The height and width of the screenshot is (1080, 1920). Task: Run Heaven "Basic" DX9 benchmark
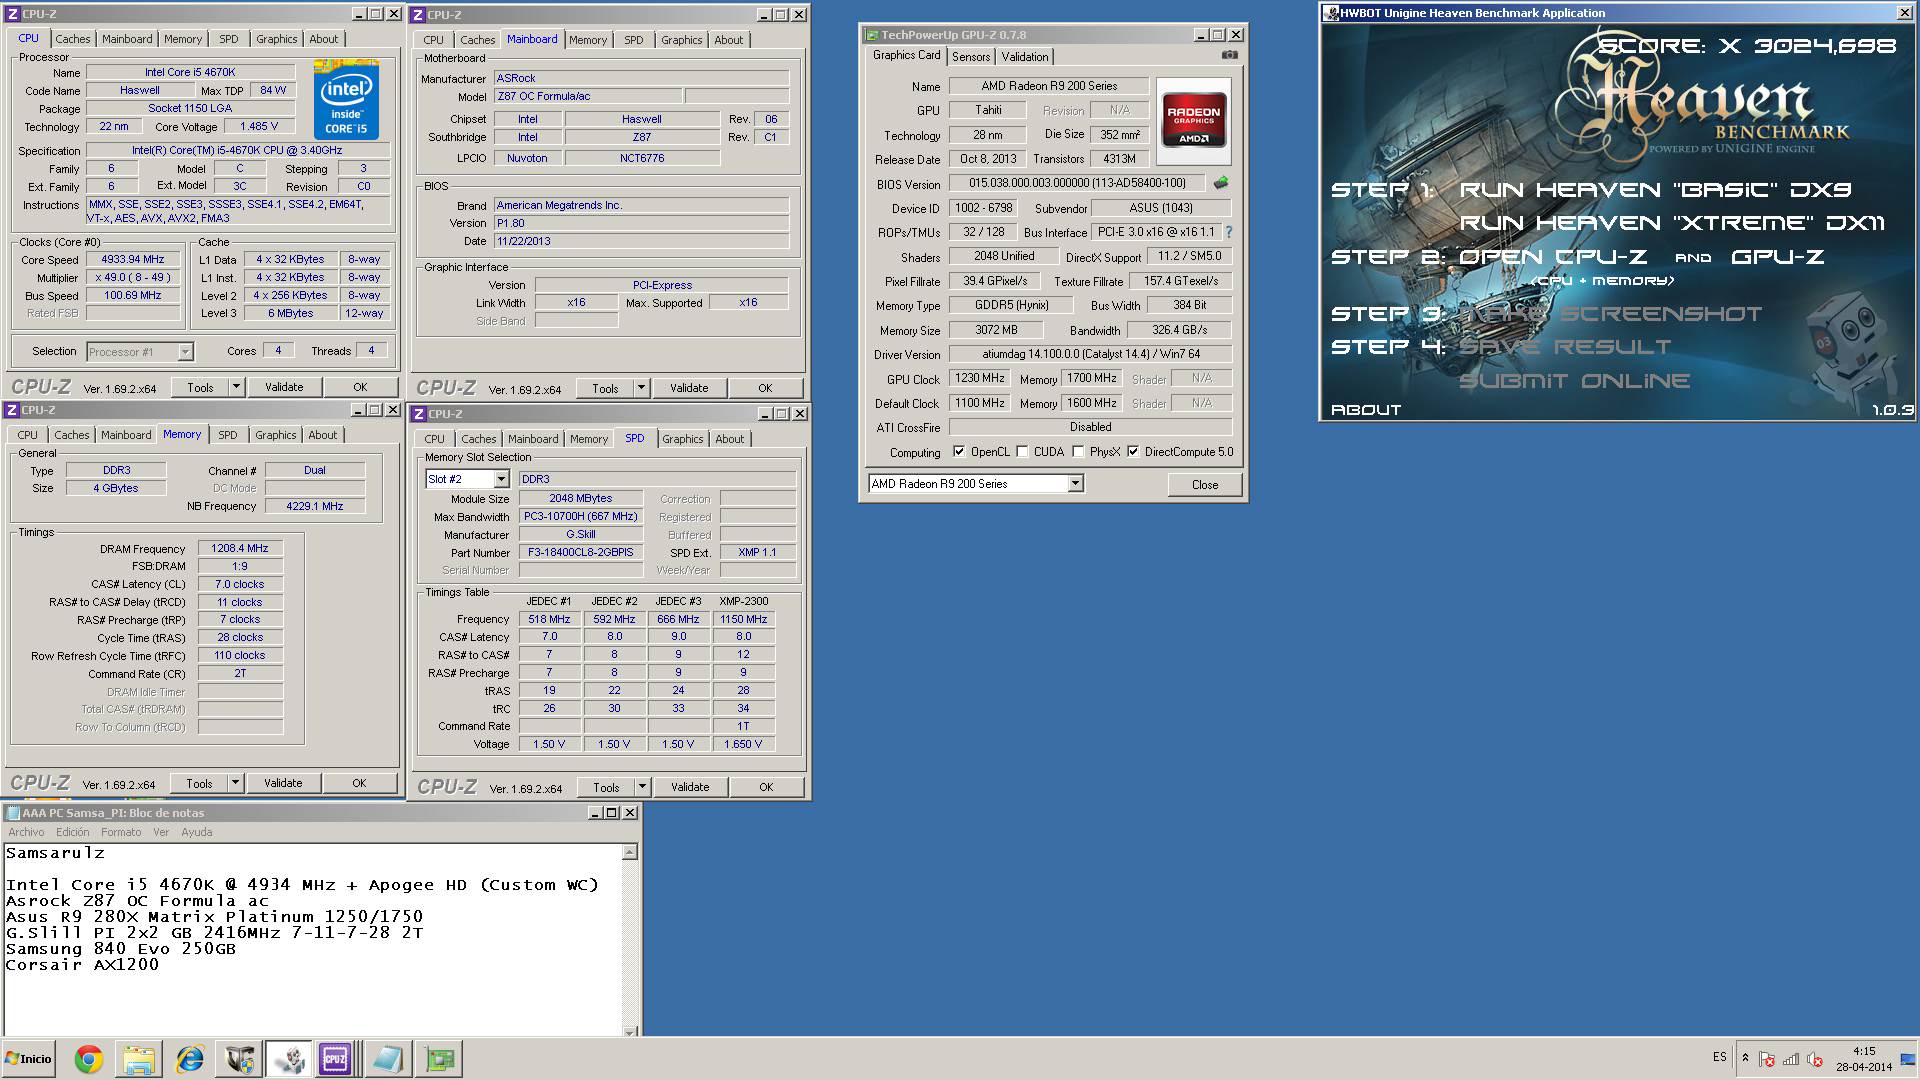pyautogui.click(x=1655, y=190)
